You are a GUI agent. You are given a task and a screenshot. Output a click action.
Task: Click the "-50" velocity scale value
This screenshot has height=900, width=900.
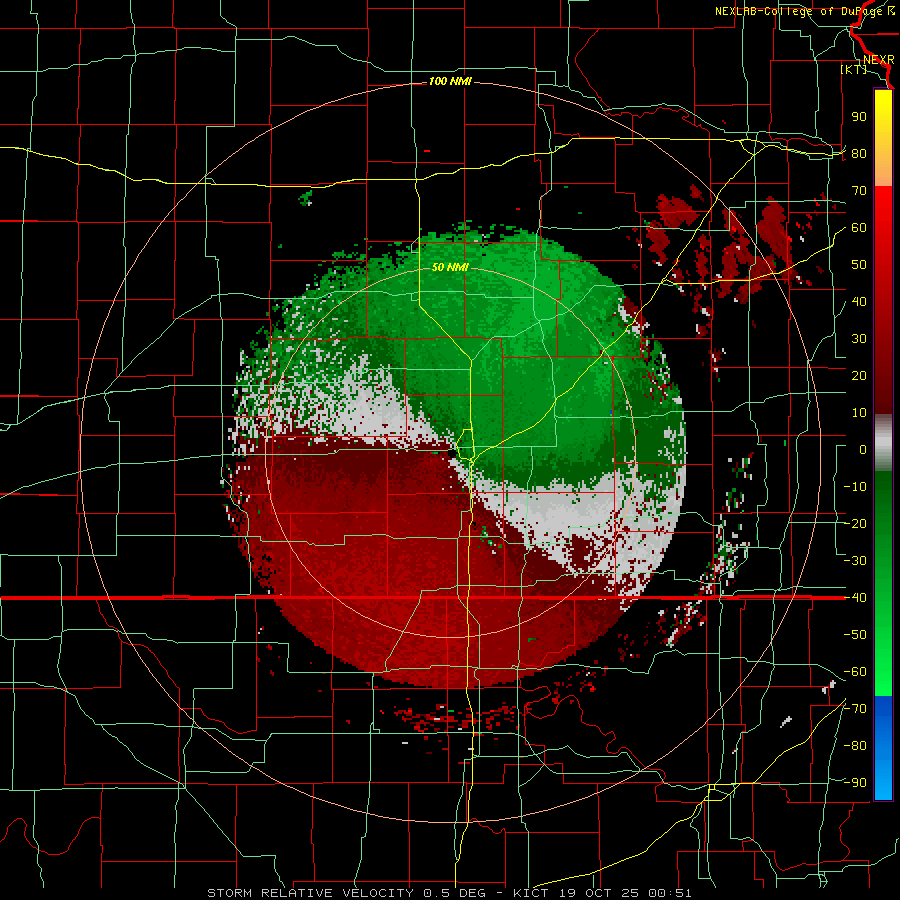click(855, 635)
